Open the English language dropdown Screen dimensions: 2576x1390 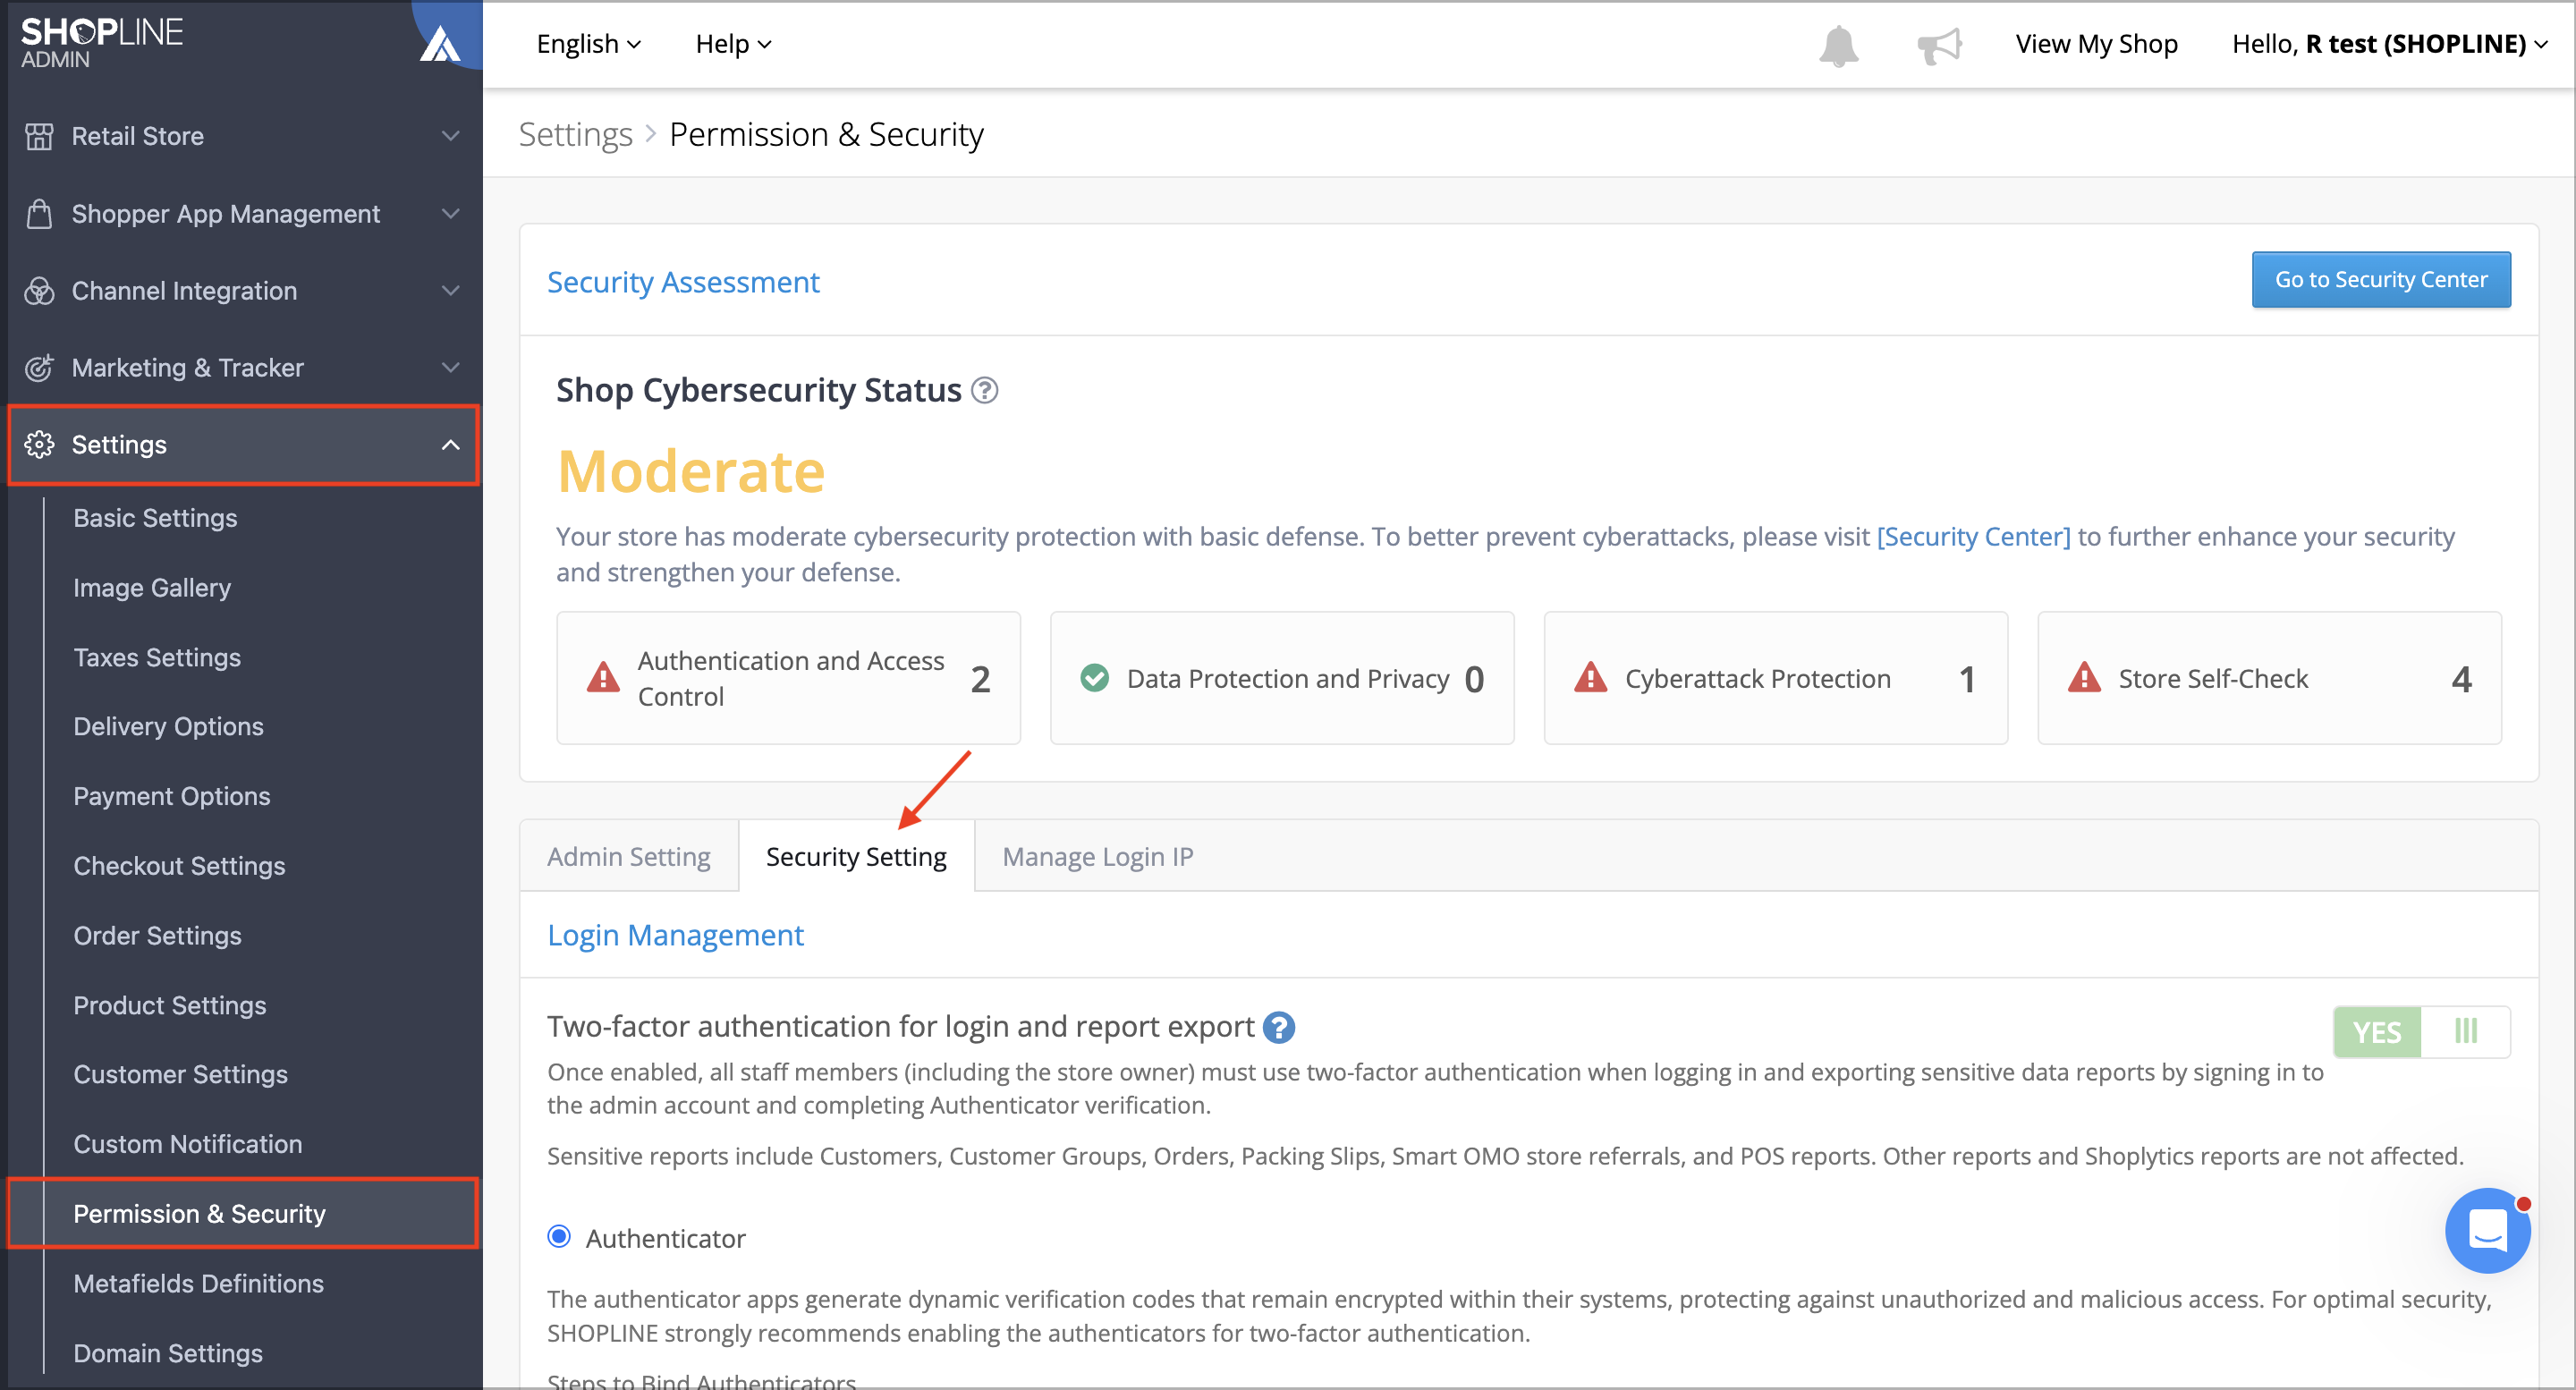588,45
